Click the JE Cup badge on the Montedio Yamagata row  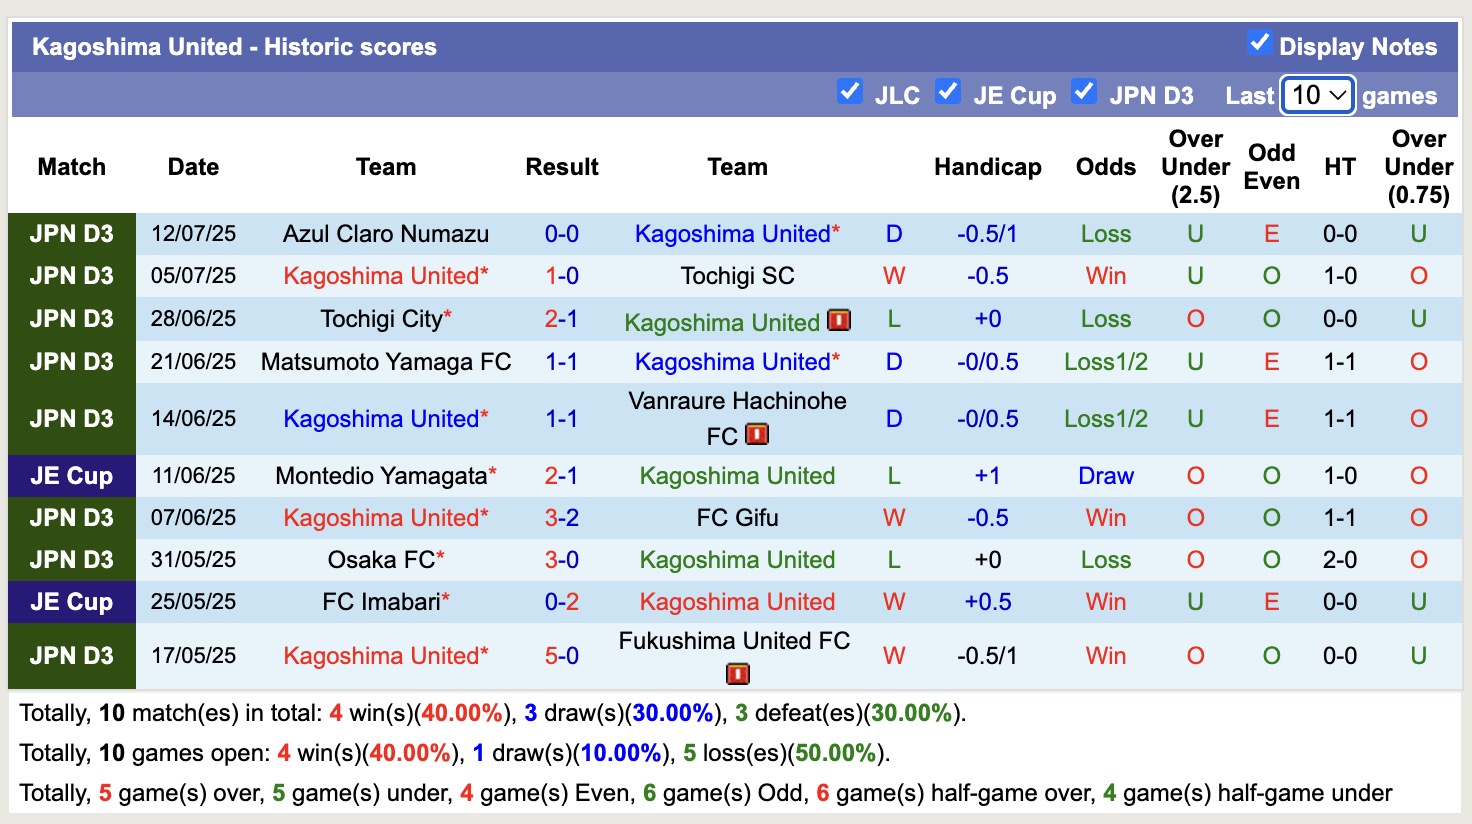(71, 476)
